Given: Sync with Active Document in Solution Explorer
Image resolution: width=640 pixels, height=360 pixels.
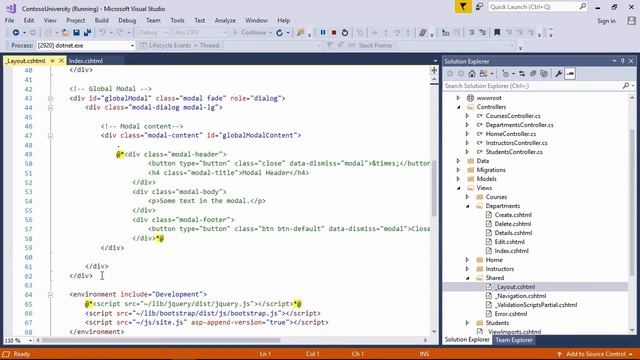Looking at the screenshot, I should pyautogui.click(x=522, y=74).
